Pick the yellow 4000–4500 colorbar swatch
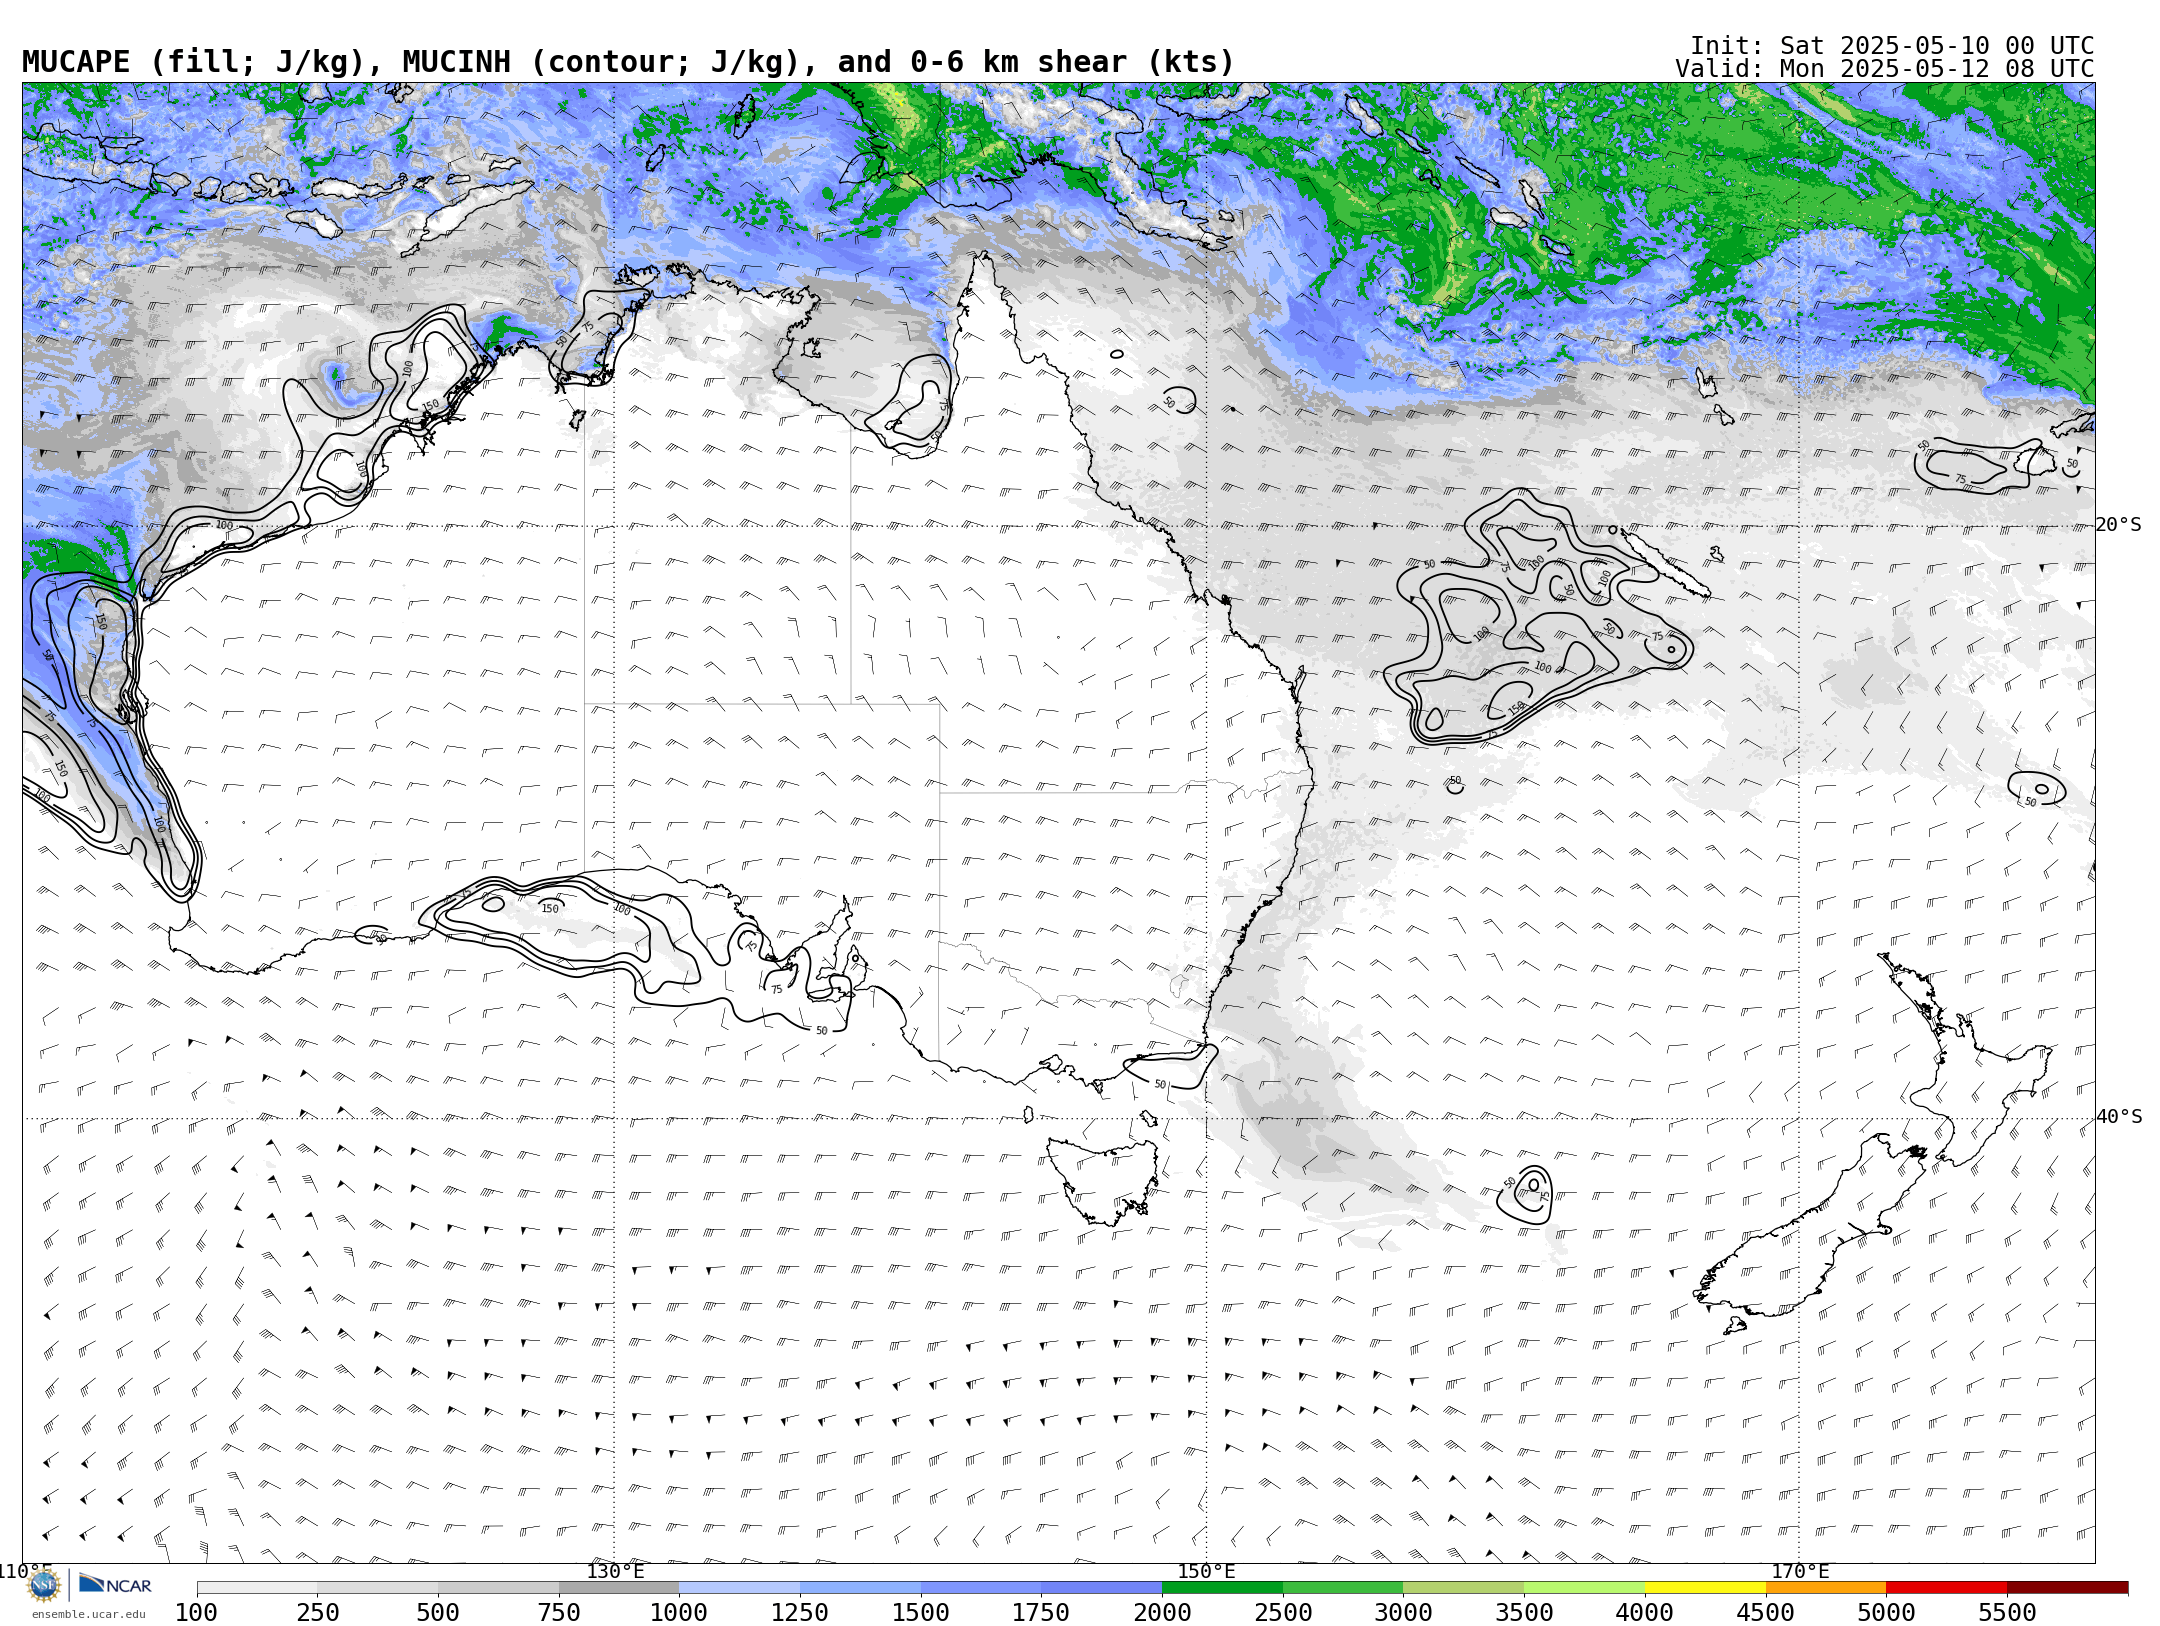2160x1626 pixels. click(1705, 1588)
